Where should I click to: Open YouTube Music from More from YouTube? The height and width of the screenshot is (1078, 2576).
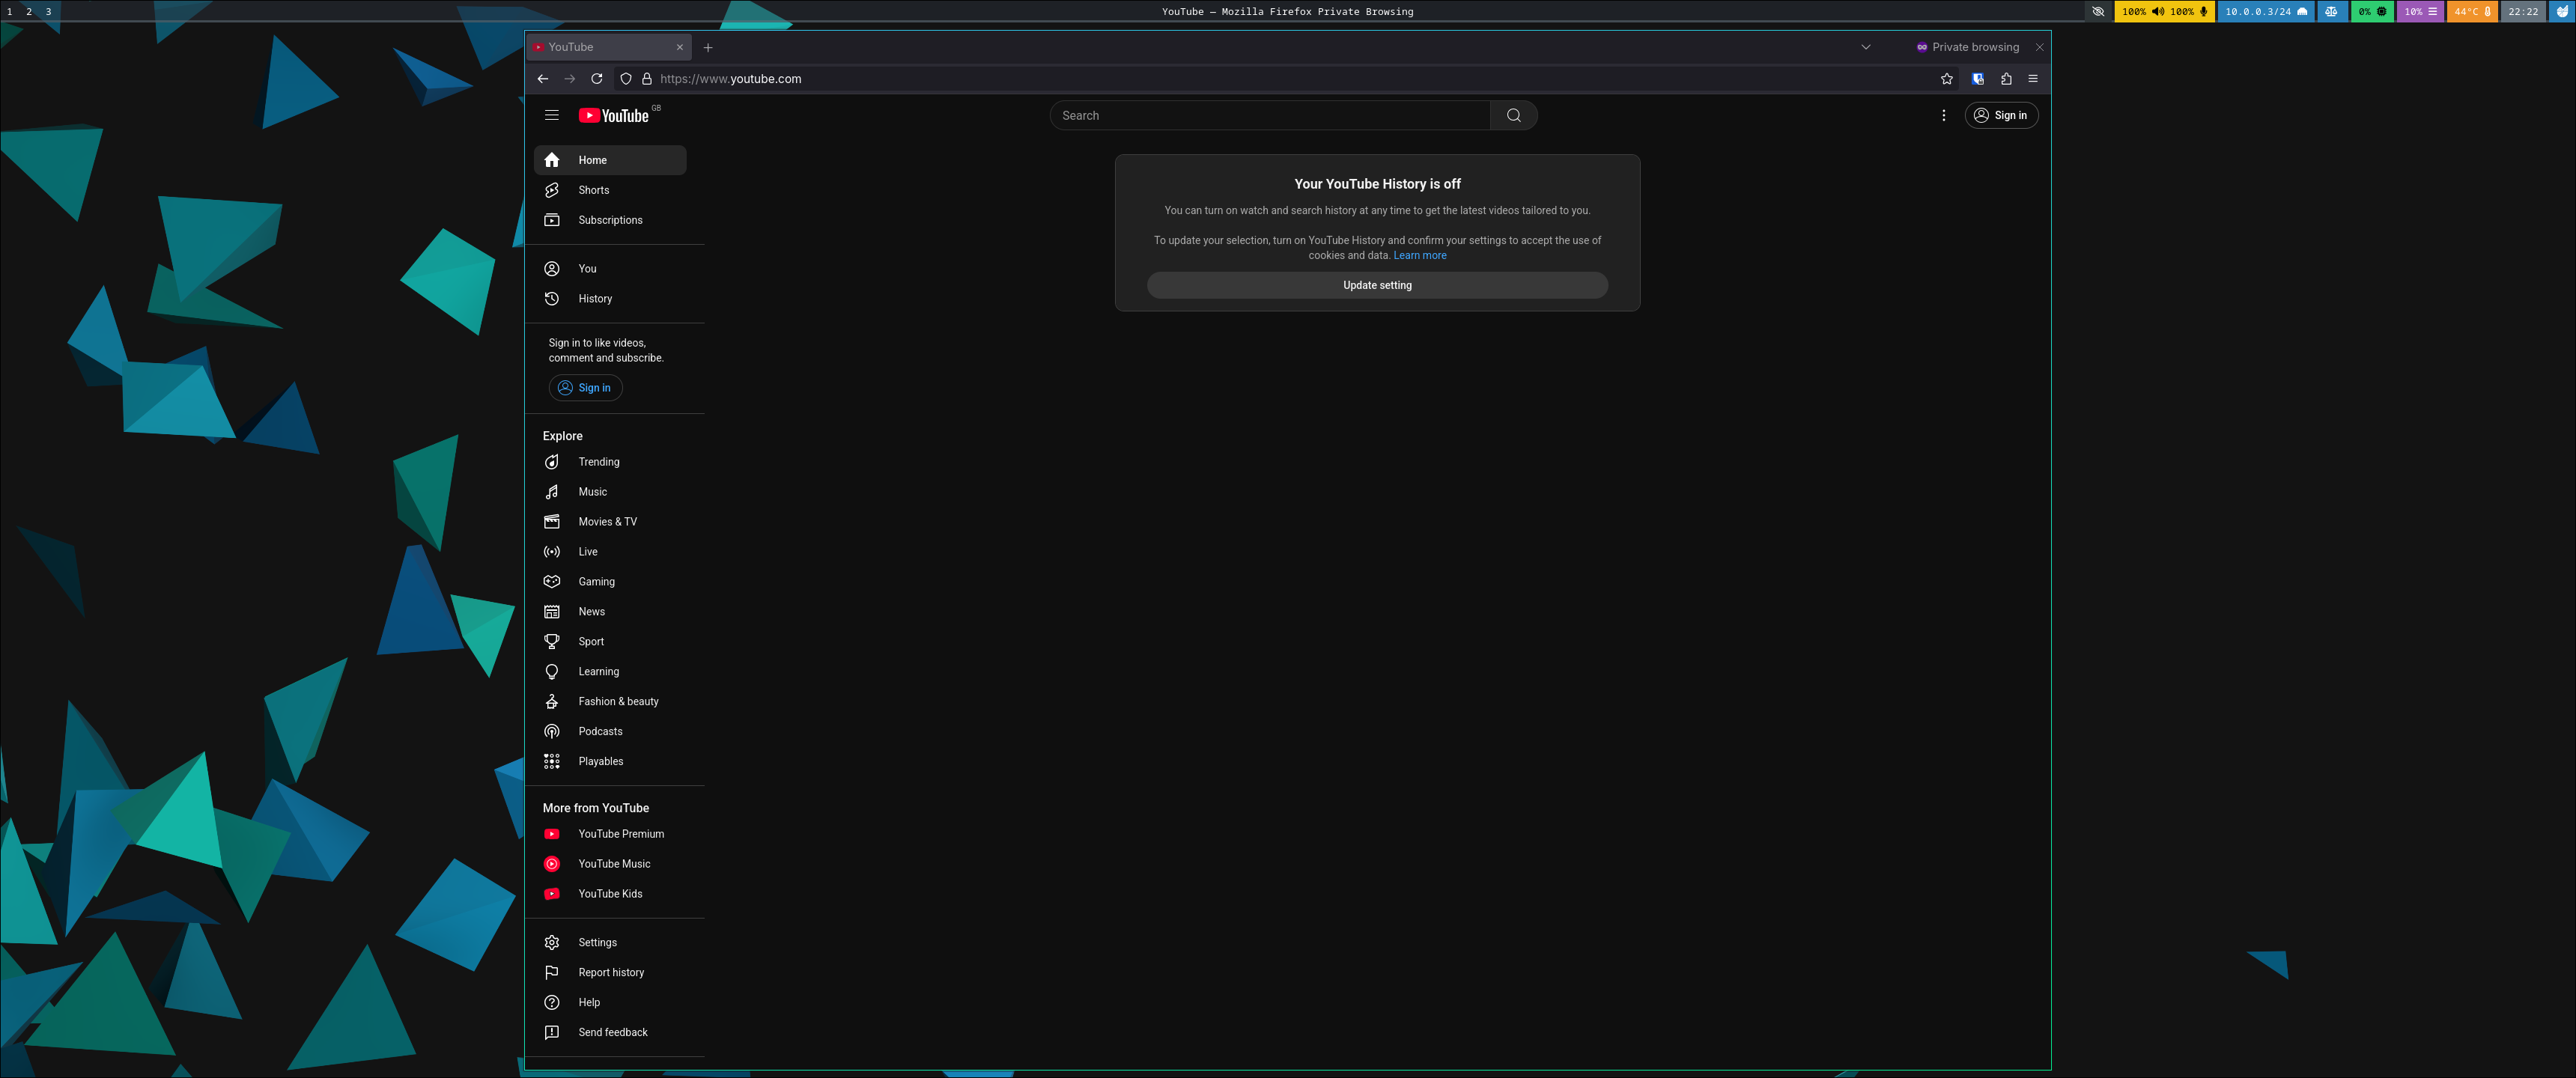pyautogui.click(x=613, y=864)
